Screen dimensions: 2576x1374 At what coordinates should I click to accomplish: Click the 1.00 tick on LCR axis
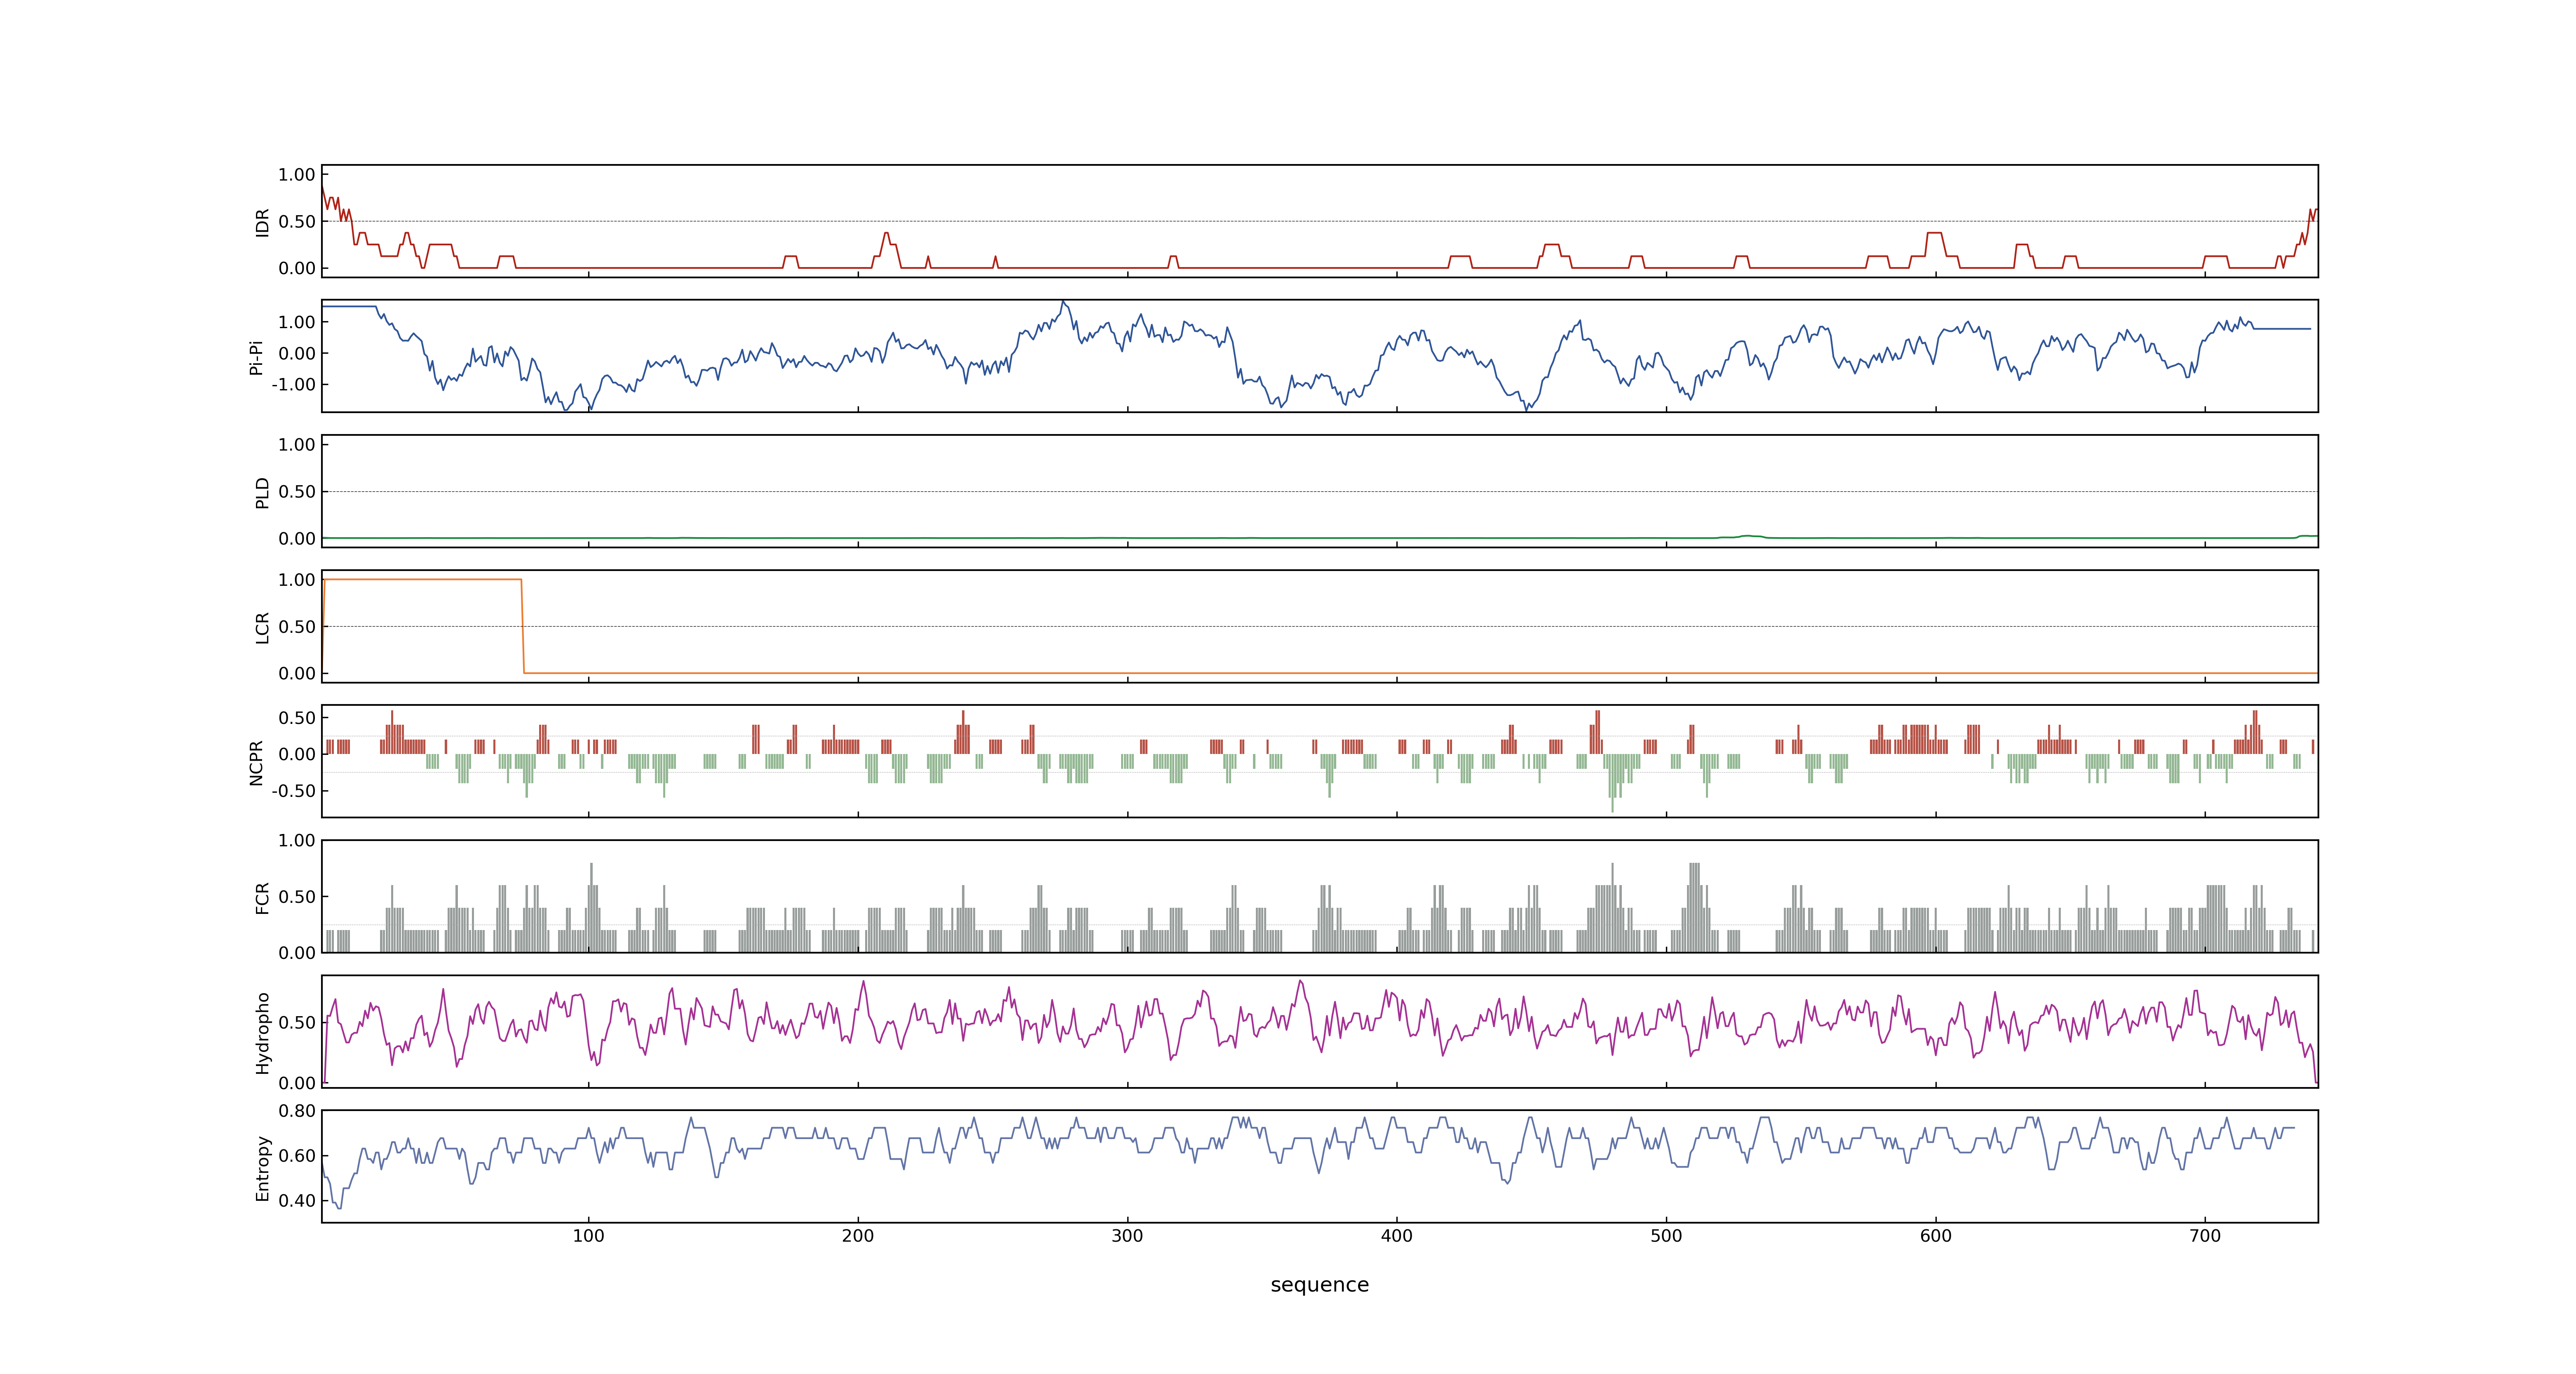point(297,580)
